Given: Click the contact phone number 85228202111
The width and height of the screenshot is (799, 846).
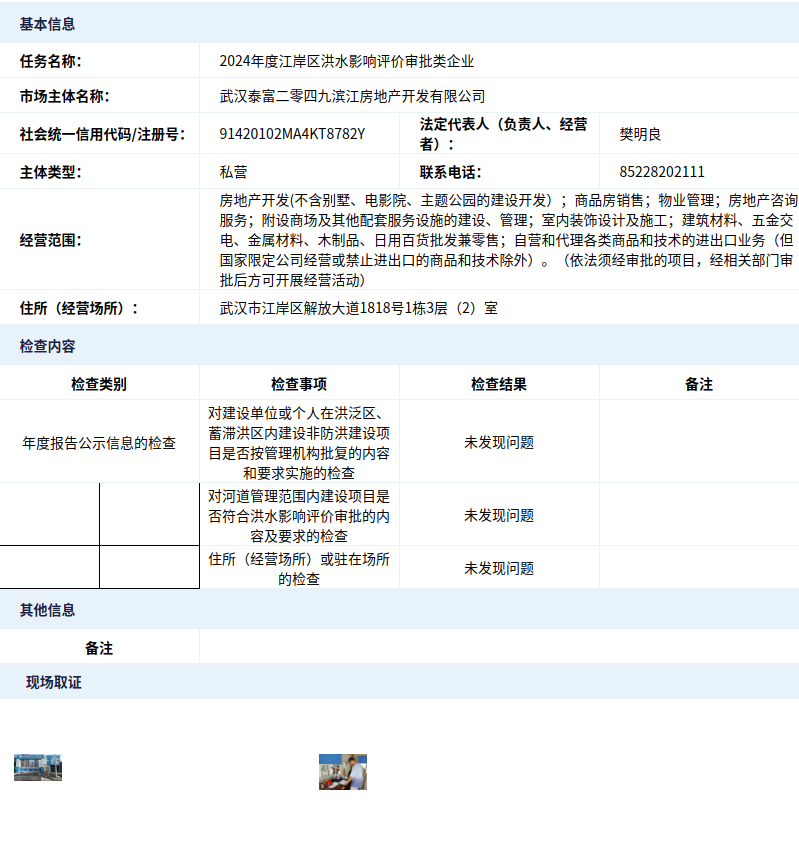Looking at the screenshot, I should point(662,172).
